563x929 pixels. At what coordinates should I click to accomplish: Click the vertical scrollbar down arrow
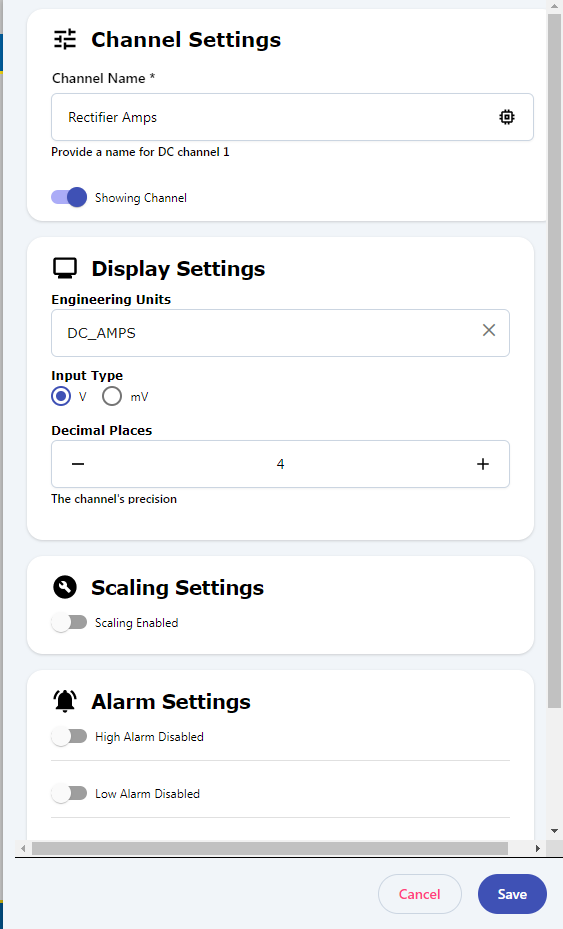tap(555, 831)
